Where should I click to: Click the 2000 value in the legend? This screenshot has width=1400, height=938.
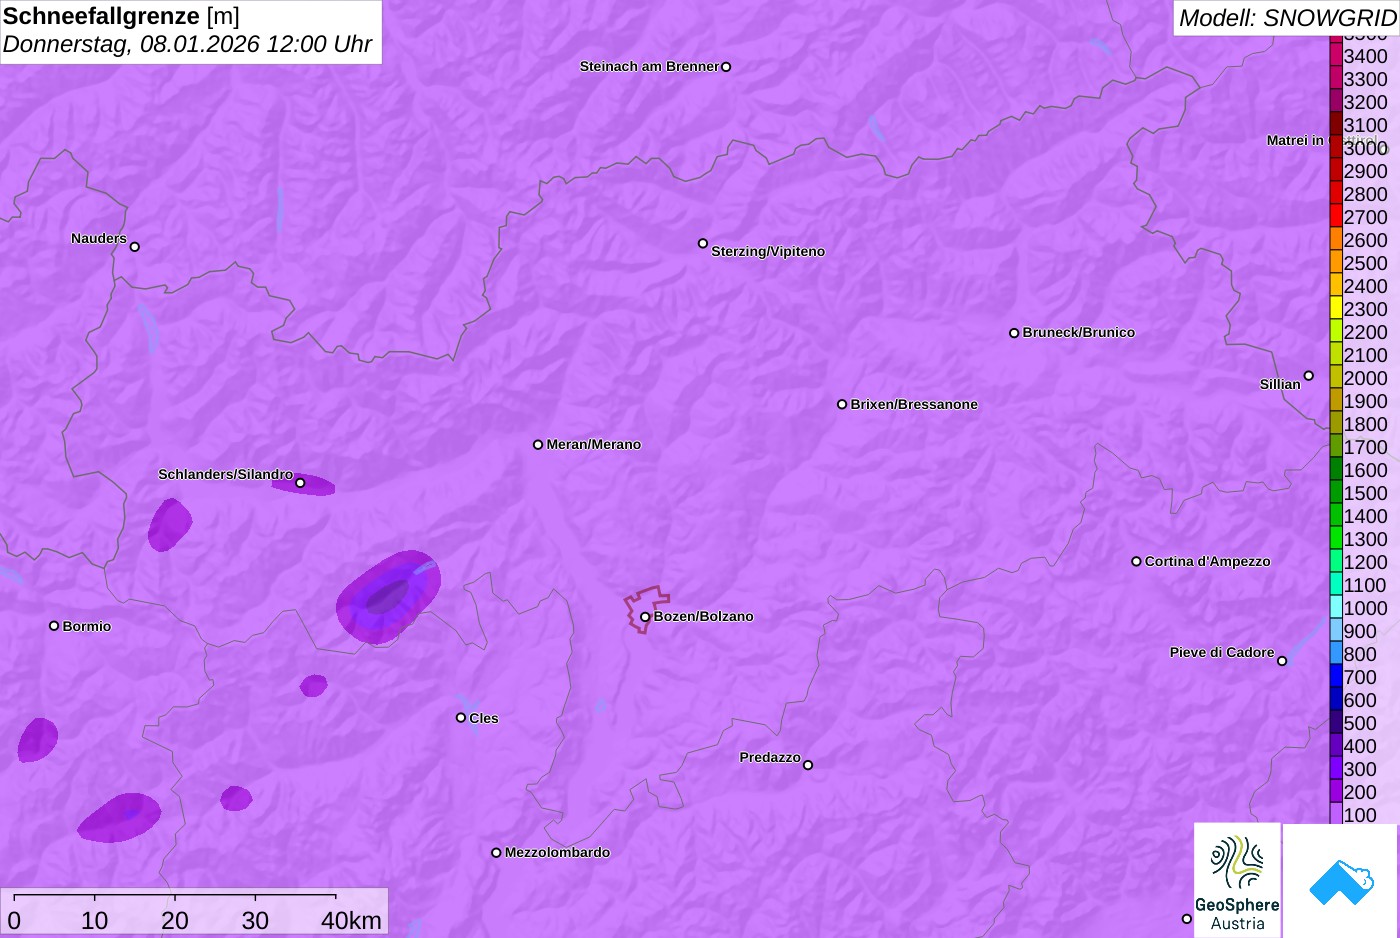pos(1365,378)
